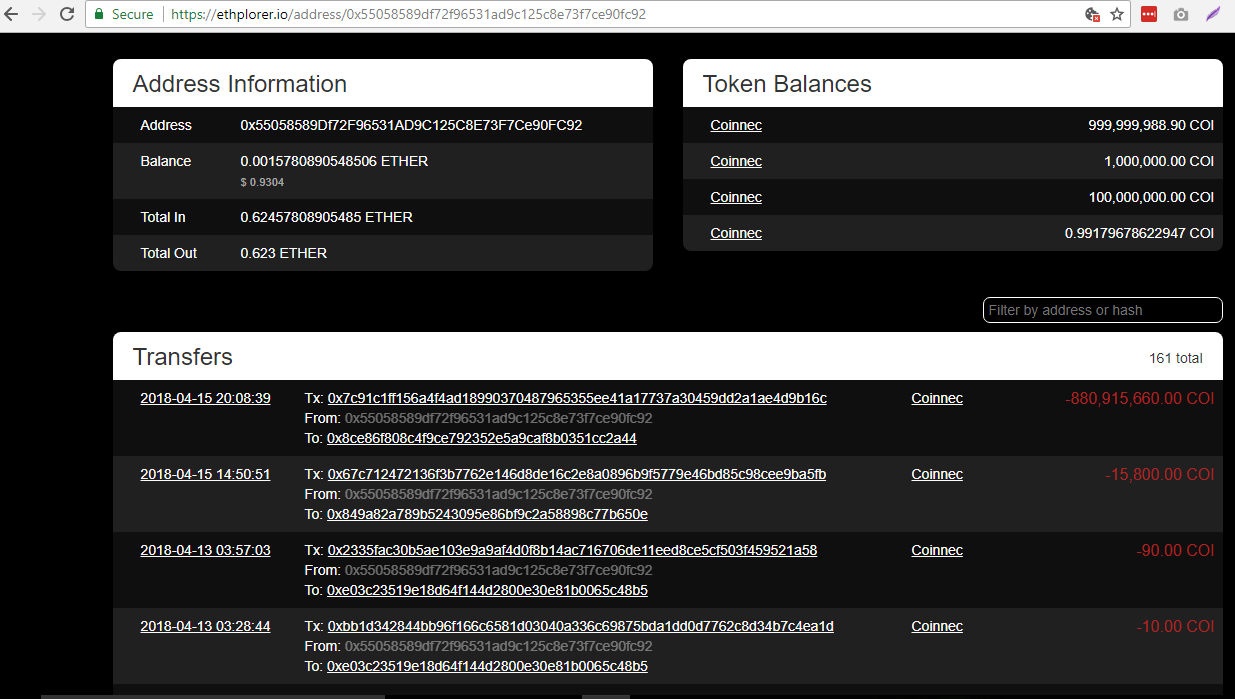Open Coinnec token with 1,000,000.00 COI balance
This screenshot has width=1235, height=699.
pyautogui.click(x=736, y=161)
